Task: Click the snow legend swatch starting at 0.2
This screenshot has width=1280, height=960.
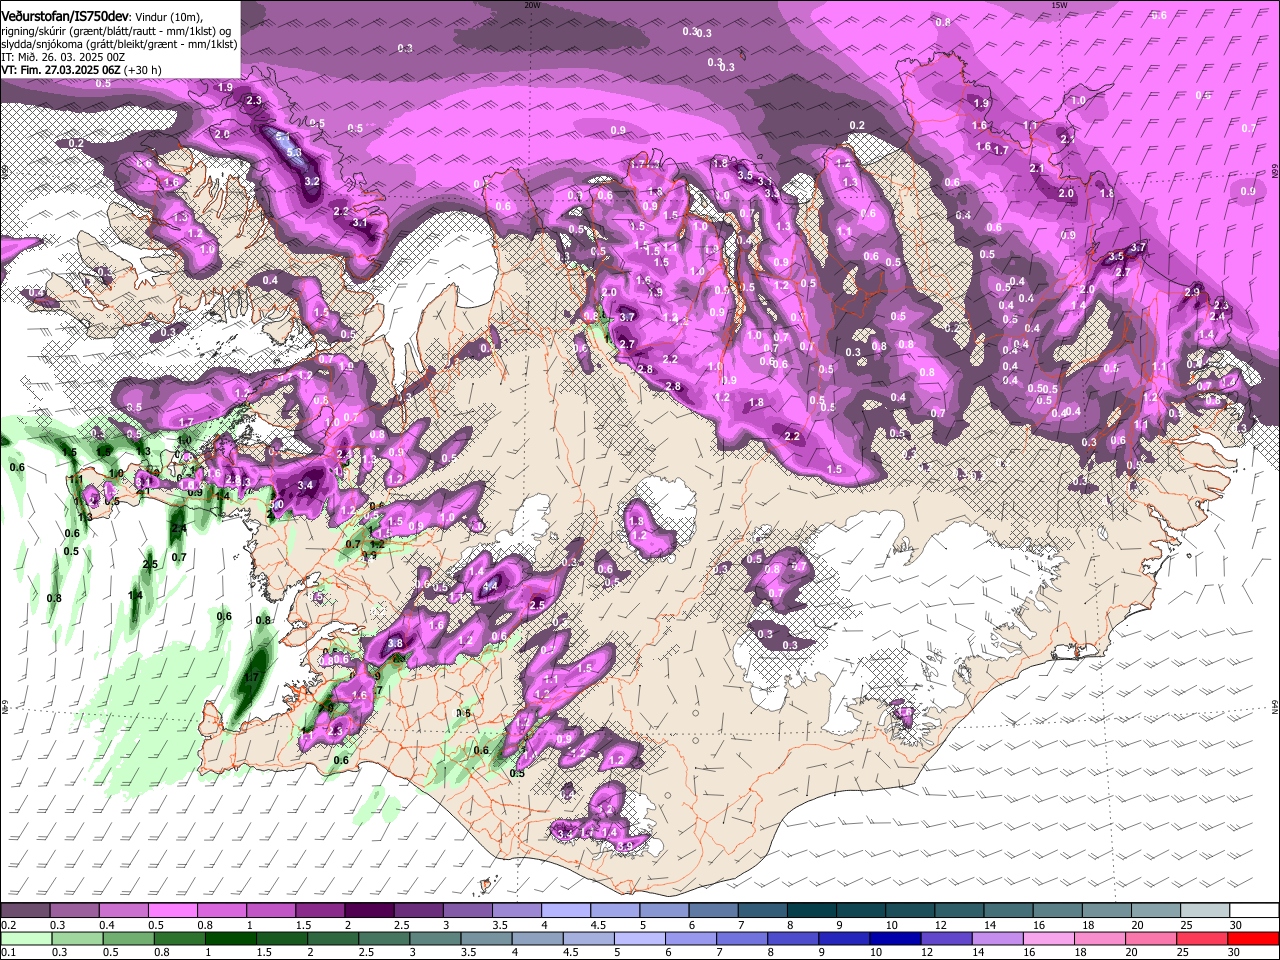Action: [25, 911]
